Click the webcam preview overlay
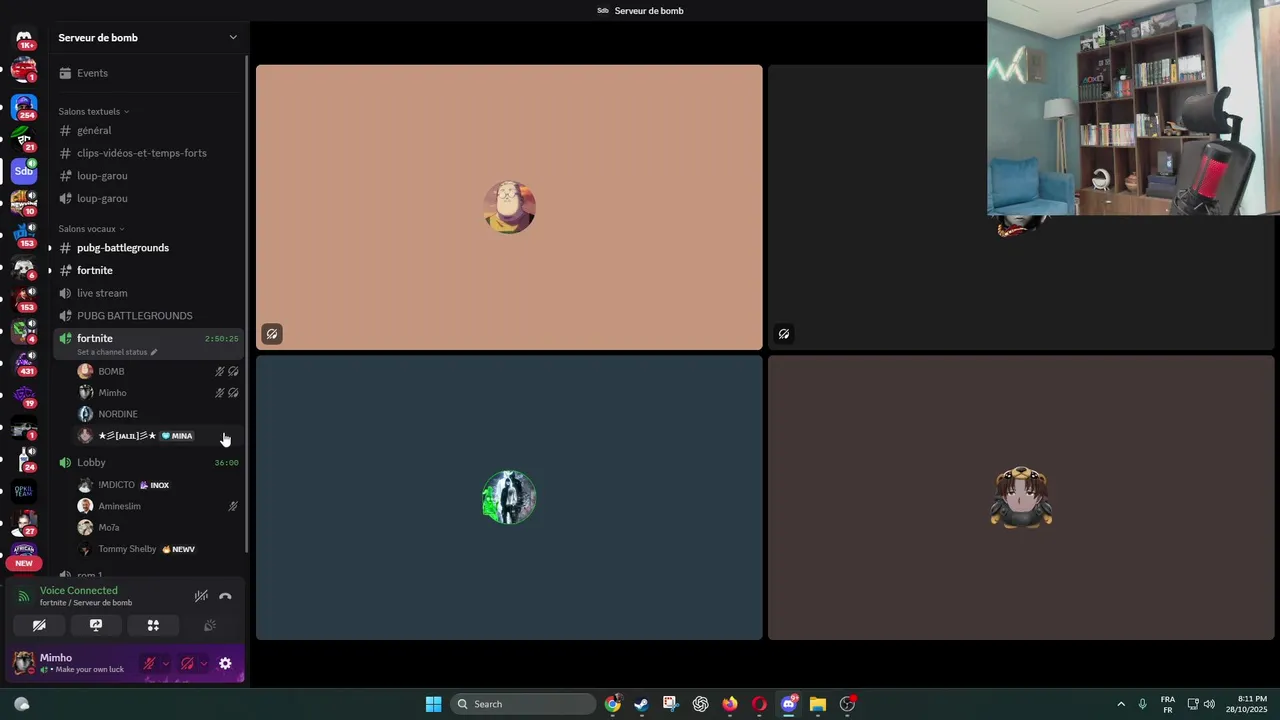Screen dimensions: 1280x720 click(1133, 108)
